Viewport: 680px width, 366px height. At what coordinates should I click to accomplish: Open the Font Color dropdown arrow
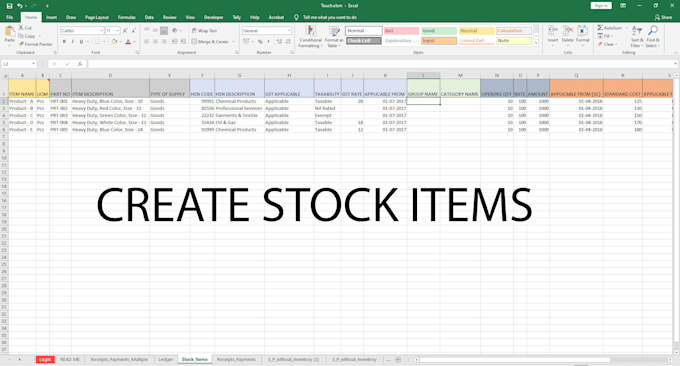pos(134,42)
